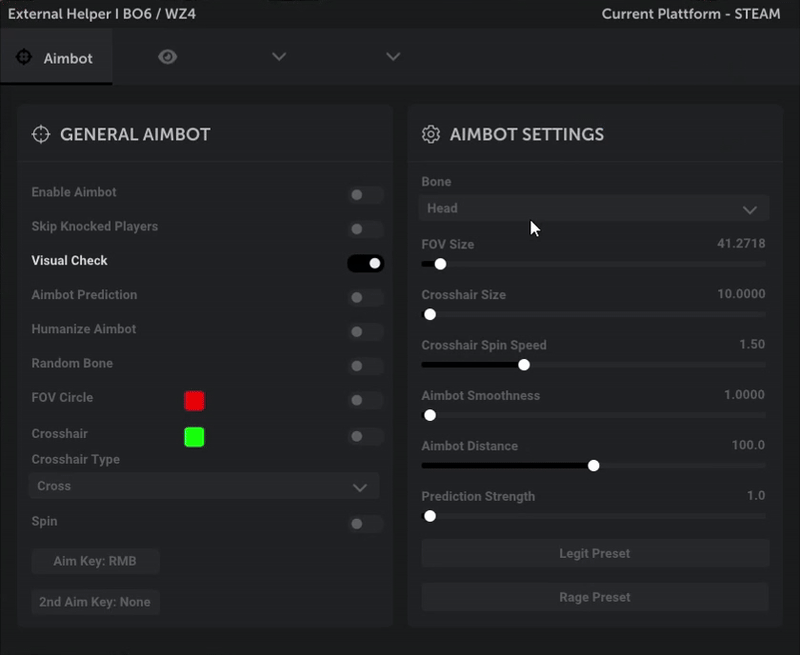This screenshot has width=800, height=655.
Task: Open the Bone dropdown showing Head
Action: click(594, 208)
